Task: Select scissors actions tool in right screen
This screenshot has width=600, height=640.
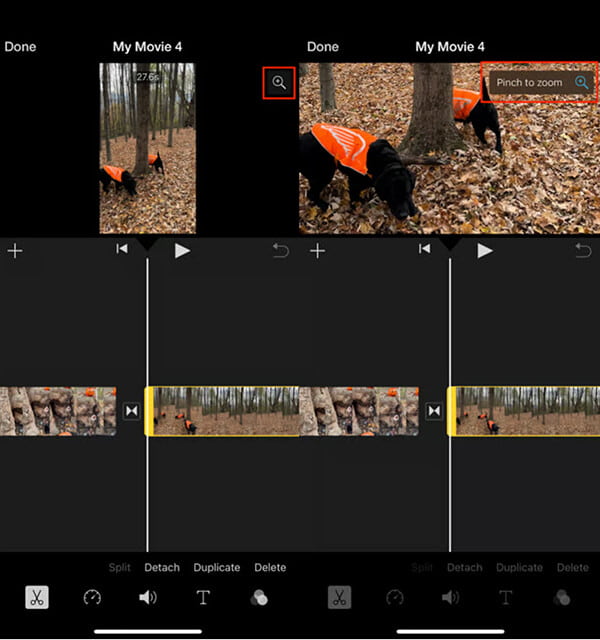Action: (x=339, y=598)
